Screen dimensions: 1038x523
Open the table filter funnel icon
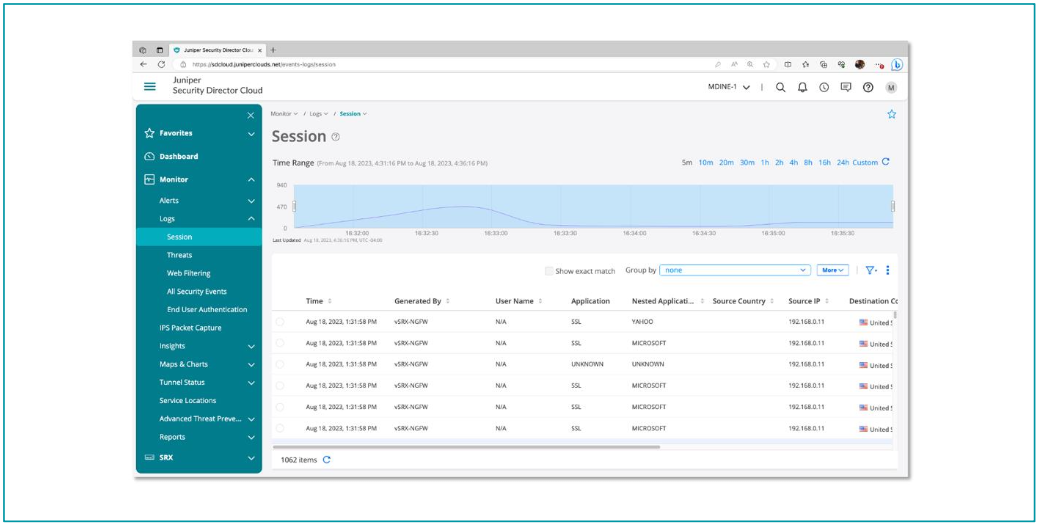870,270
